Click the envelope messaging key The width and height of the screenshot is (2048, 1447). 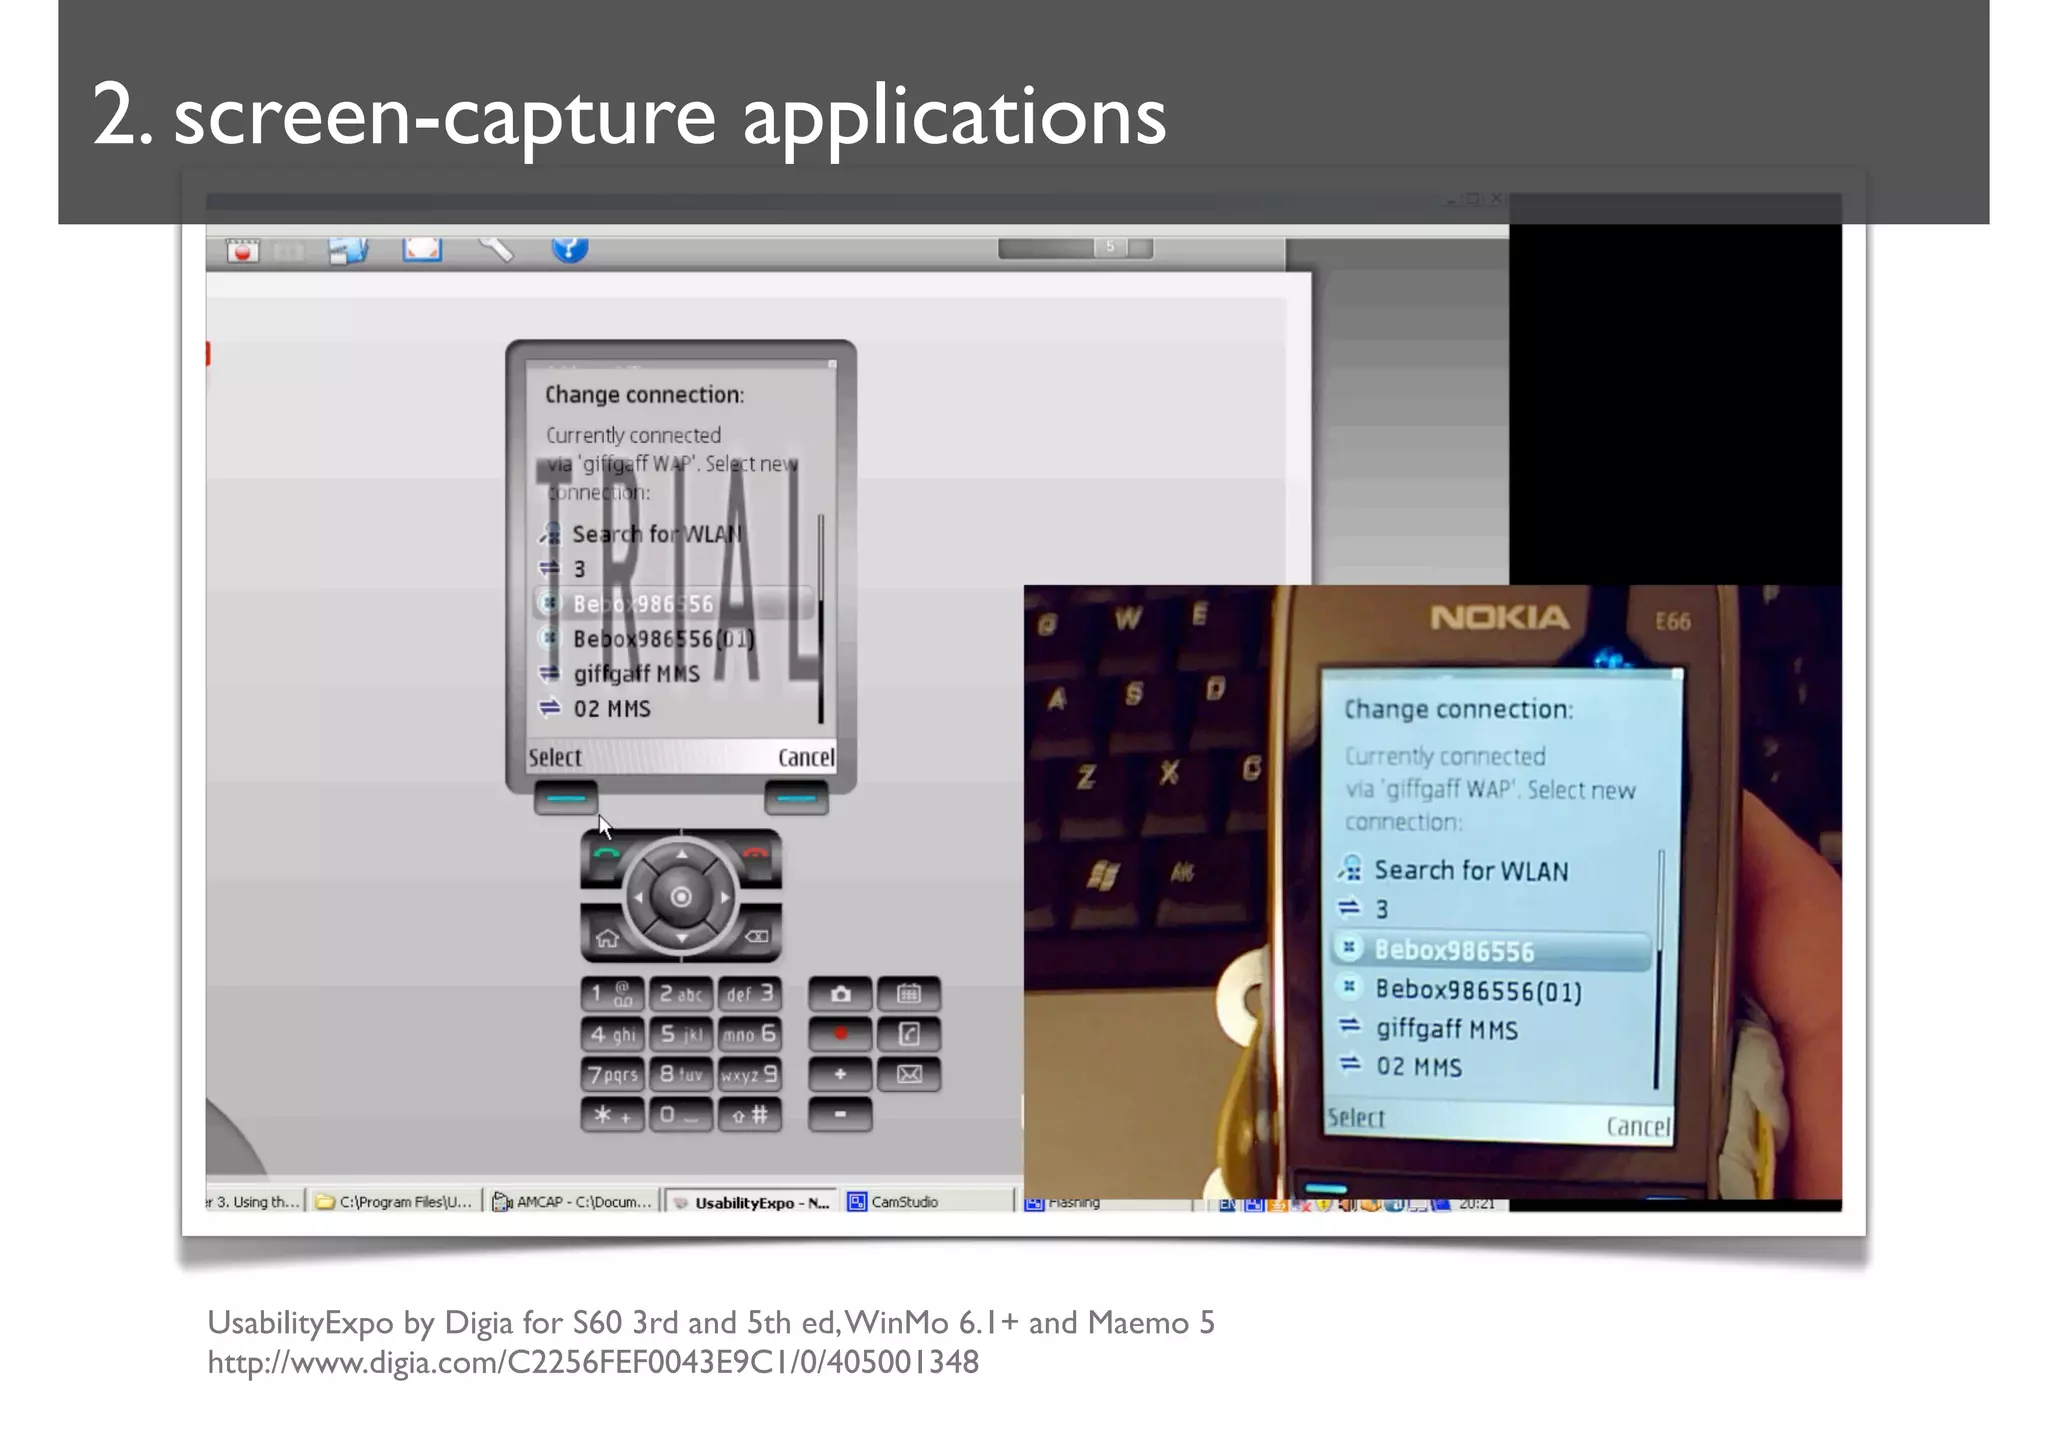click(909, 1074)
